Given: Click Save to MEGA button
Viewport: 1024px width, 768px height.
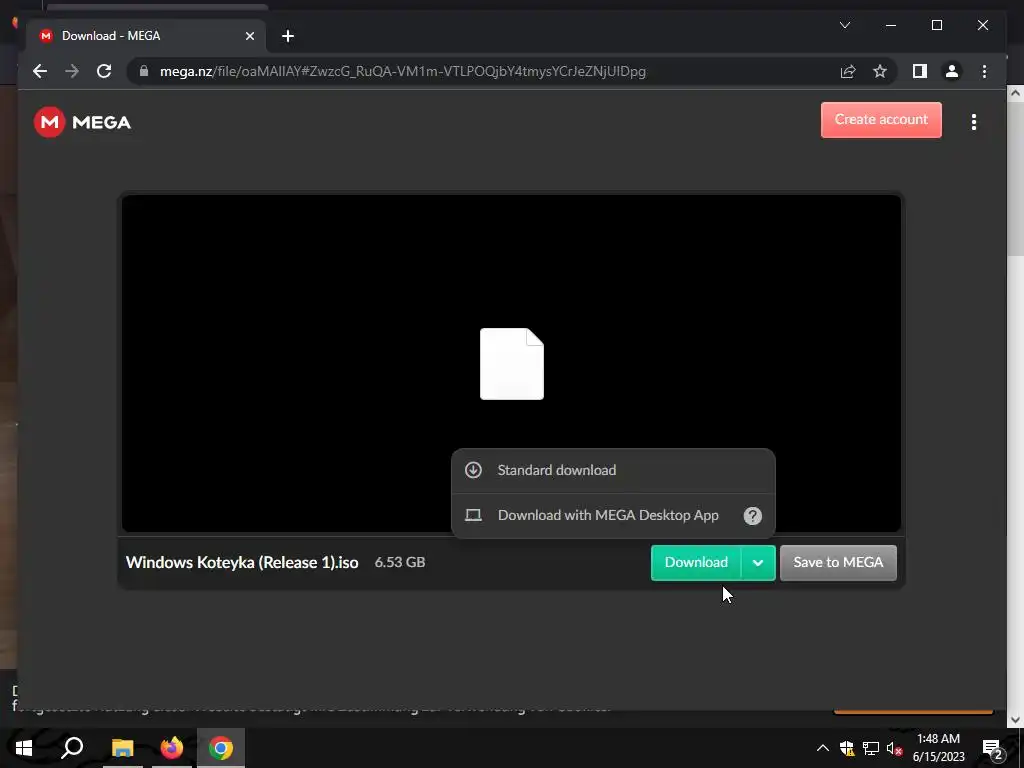Looking at the screenshot, I should [x=838, y=562].
